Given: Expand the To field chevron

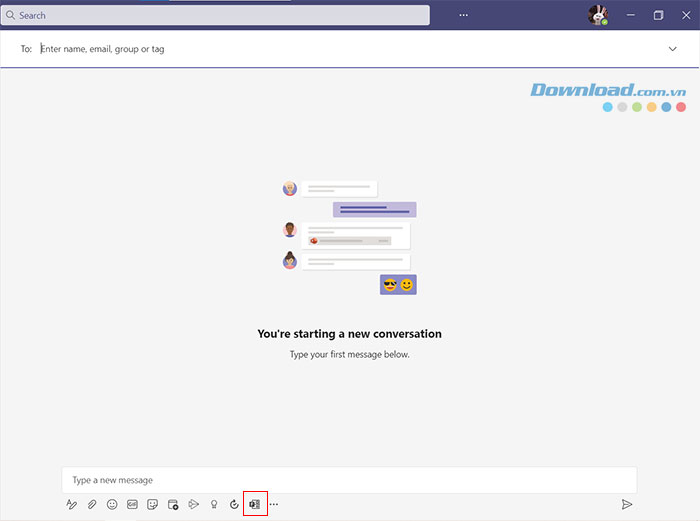Looking at the screenshot, I should (x=673, y=48).
